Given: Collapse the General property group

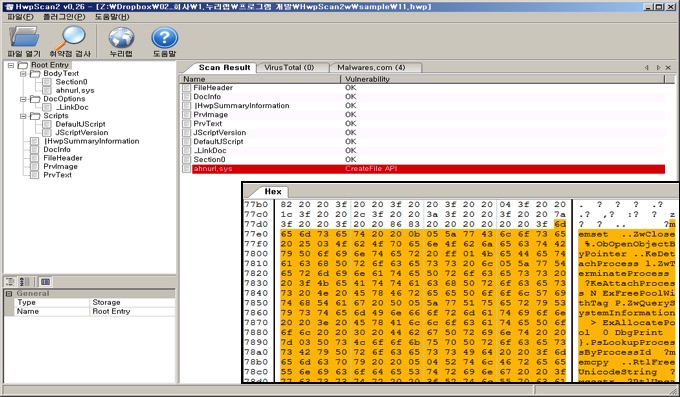Looking at the screenshot, I should point(9,294).
